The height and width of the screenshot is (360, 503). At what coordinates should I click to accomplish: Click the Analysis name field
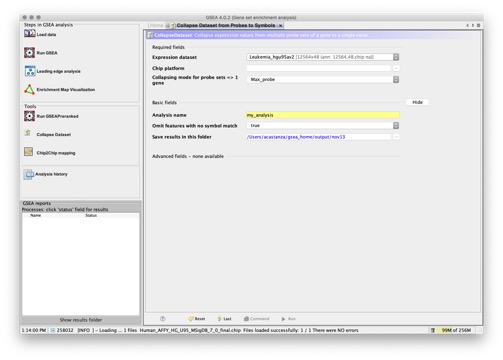[323, 115]
